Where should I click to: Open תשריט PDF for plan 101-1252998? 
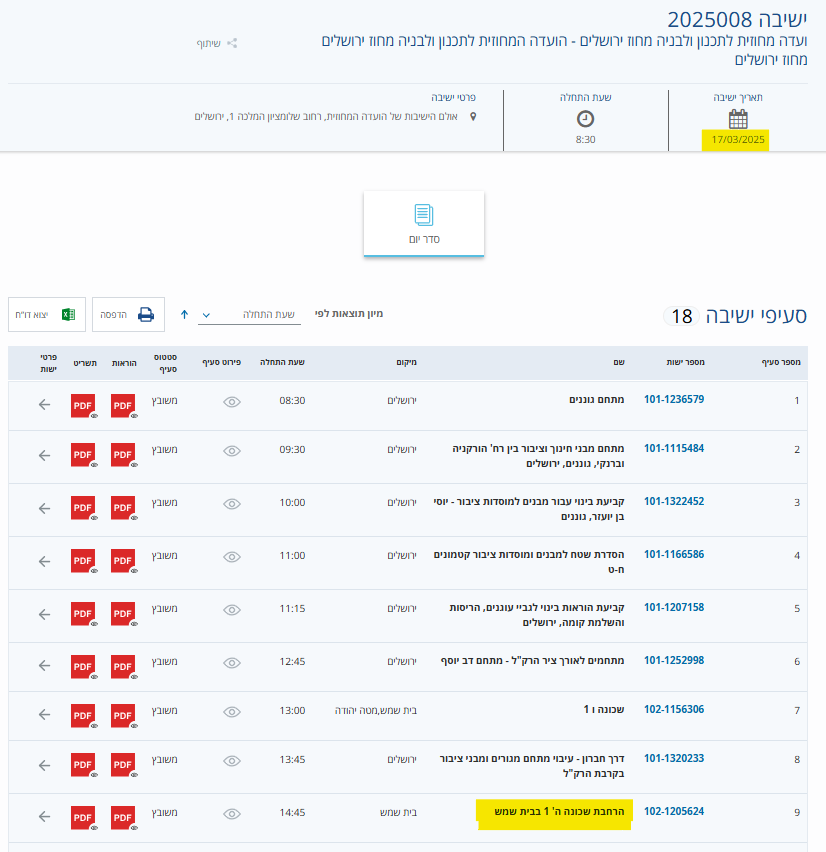coord(83,667)
